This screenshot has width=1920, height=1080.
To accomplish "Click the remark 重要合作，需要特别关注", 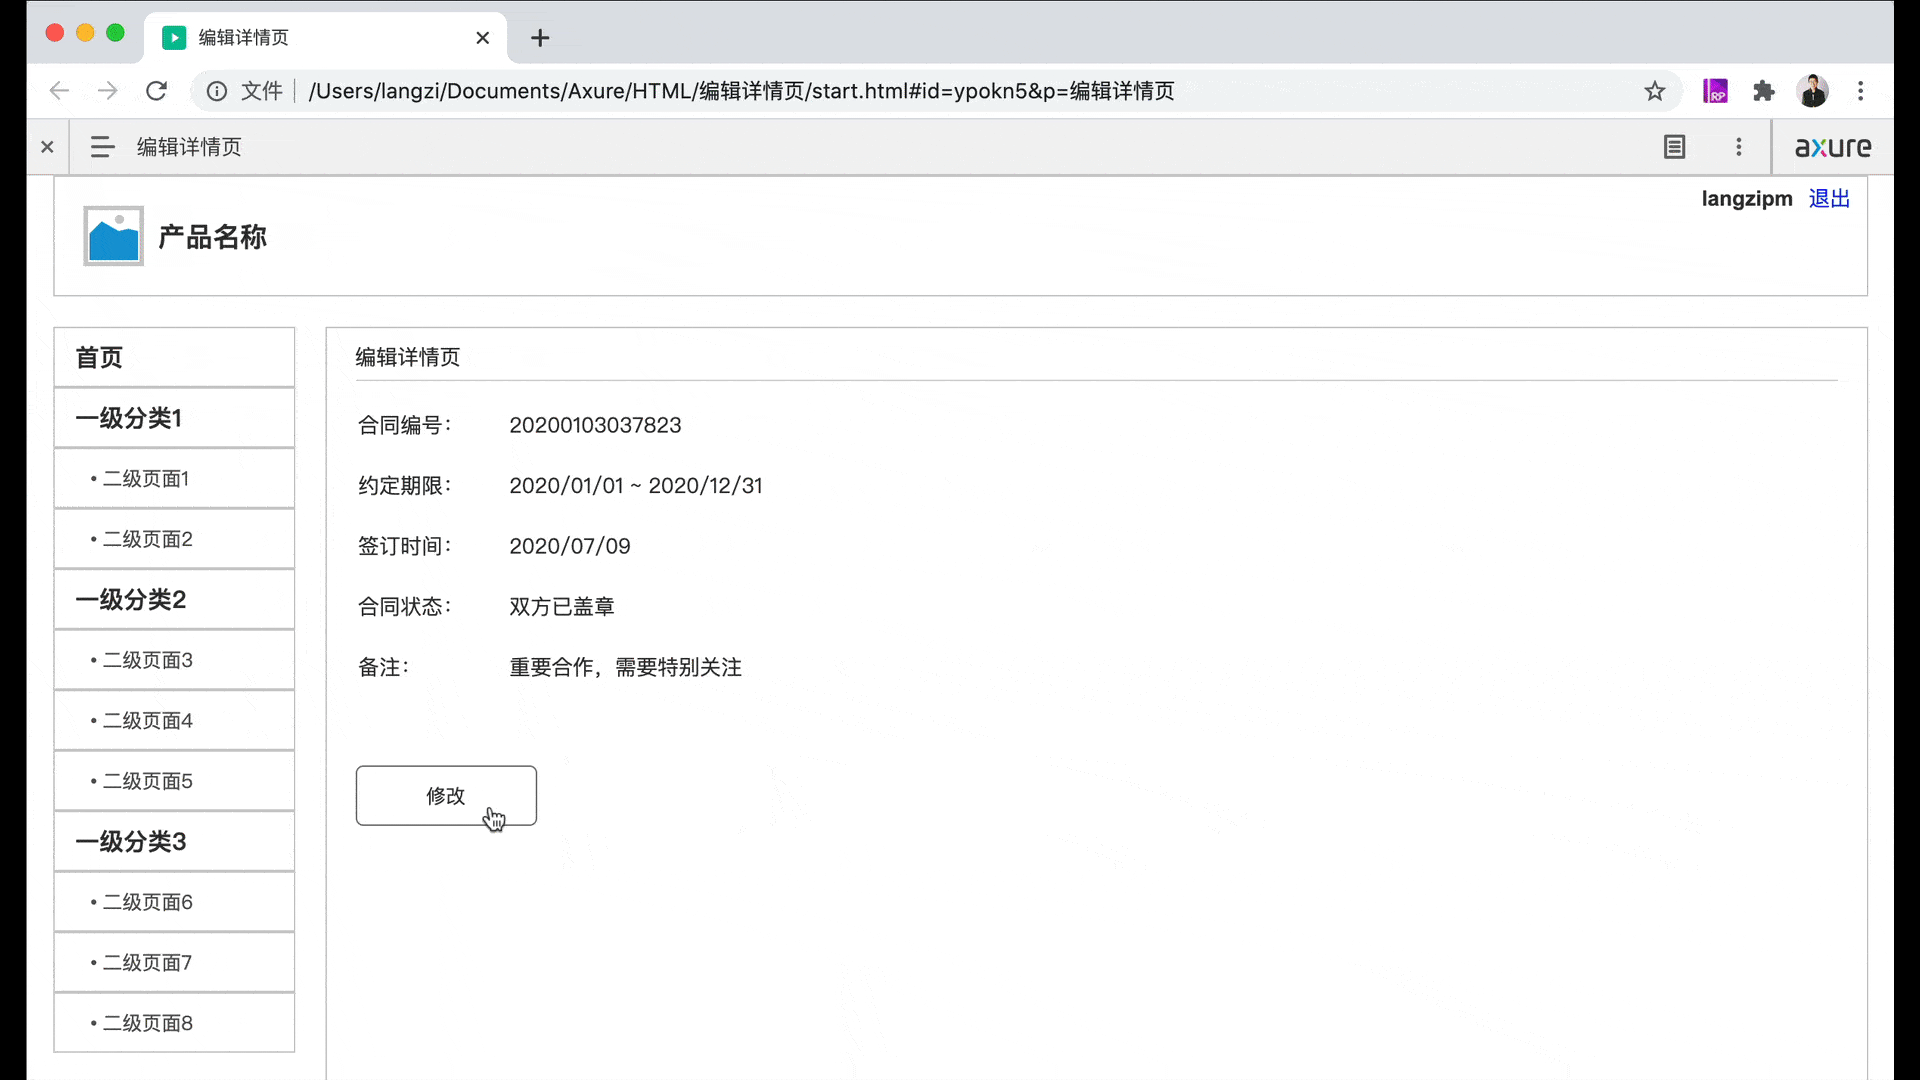I will click(x=626, y=667).
